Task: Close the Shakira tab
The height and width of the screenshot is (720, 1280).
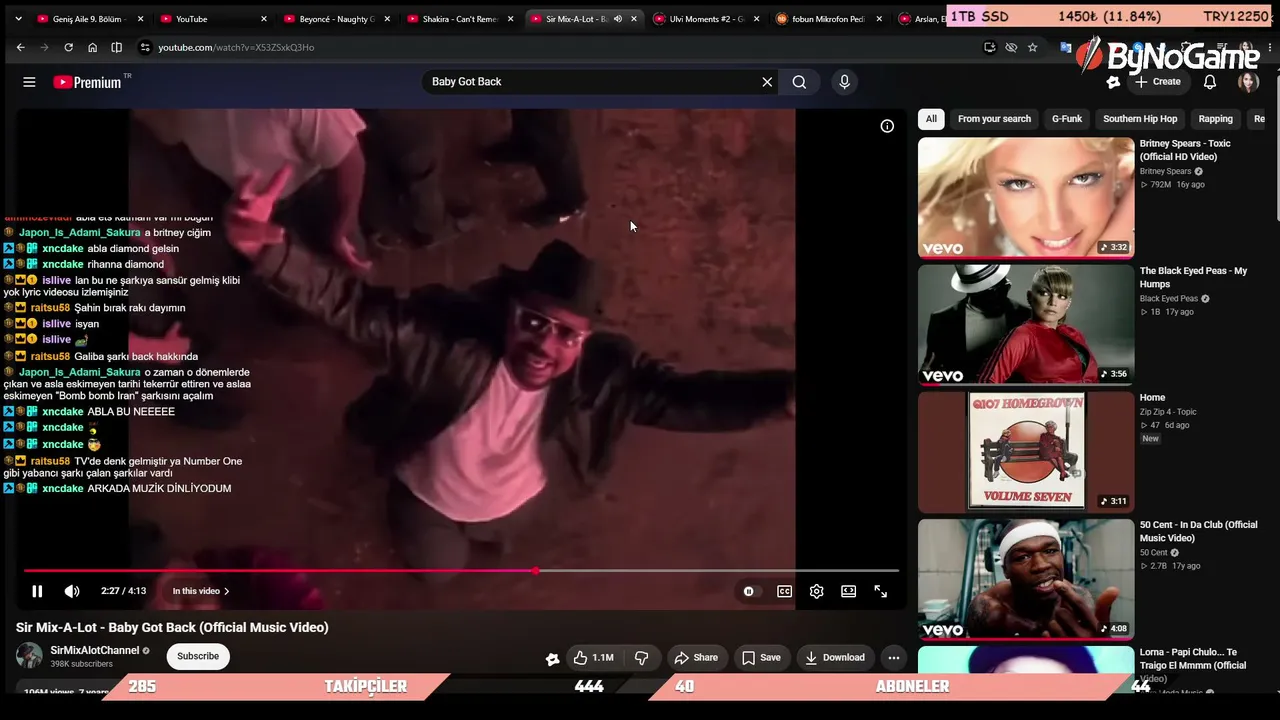Action: point(510,19)
